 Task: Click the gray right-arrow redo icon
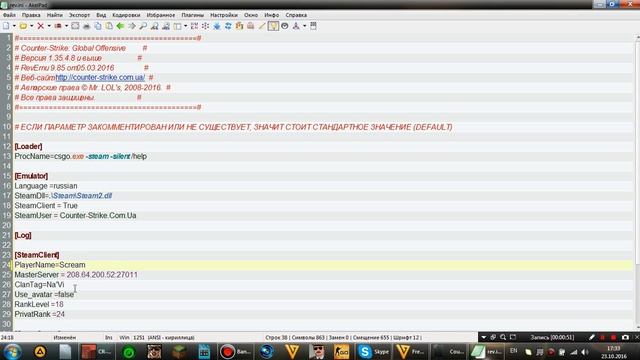coord(132,26)
